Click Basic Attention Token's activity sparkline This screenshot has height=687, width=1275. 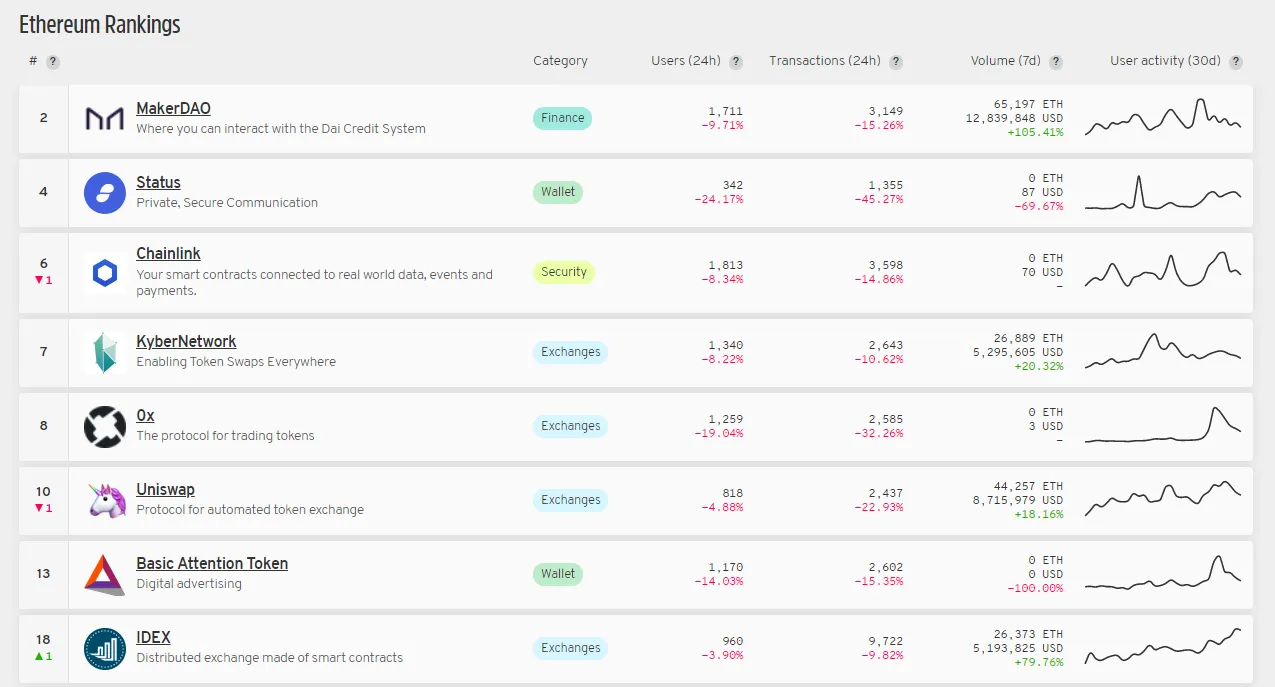coord(1163,572)
